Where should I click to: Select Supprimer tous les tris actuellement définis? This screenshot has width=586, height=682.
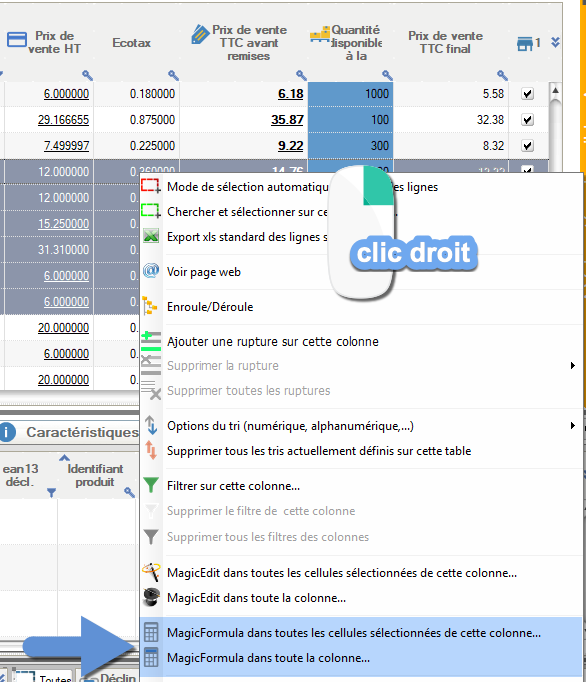tap(361, 451)
